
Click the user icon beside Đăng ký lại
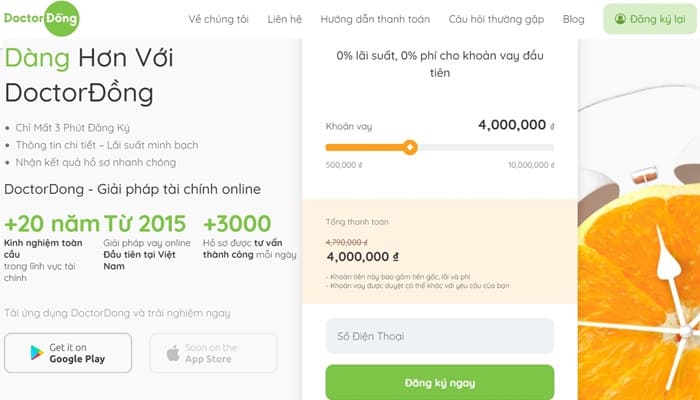tap(620, 19)
